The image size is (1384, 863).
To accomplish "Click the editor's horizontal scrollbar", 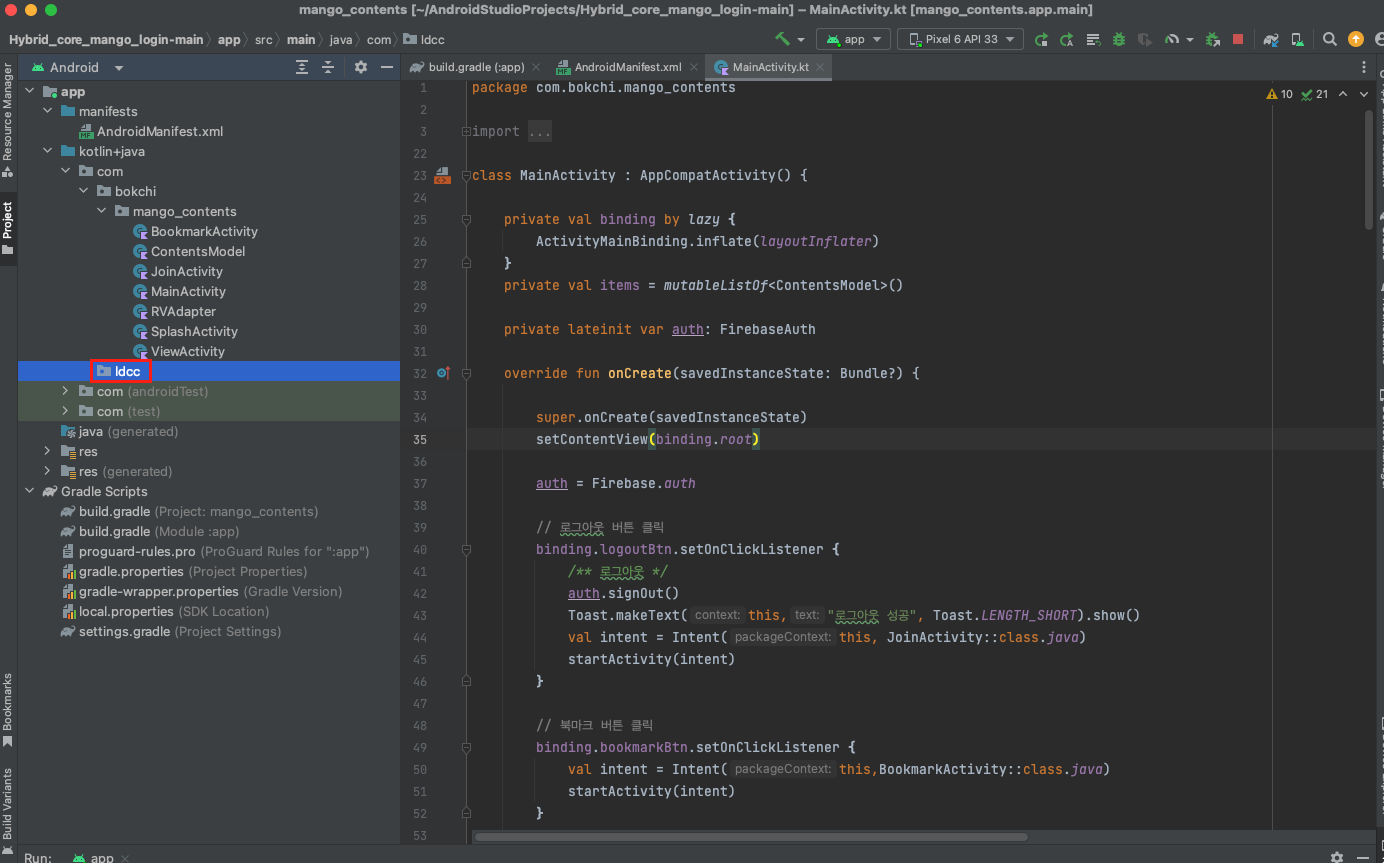I will [x=750, y=836].
